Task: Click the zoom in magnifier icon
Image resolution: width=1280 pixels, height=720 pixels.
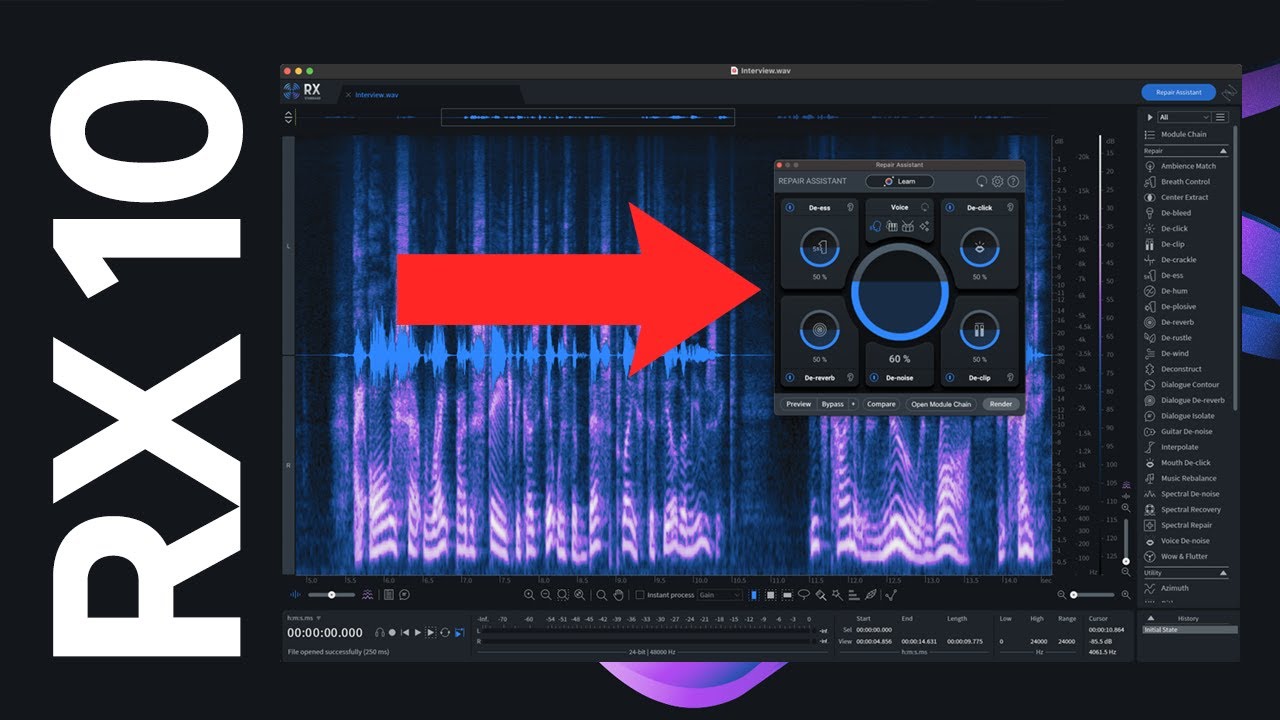Action: (x=529, y=595)
